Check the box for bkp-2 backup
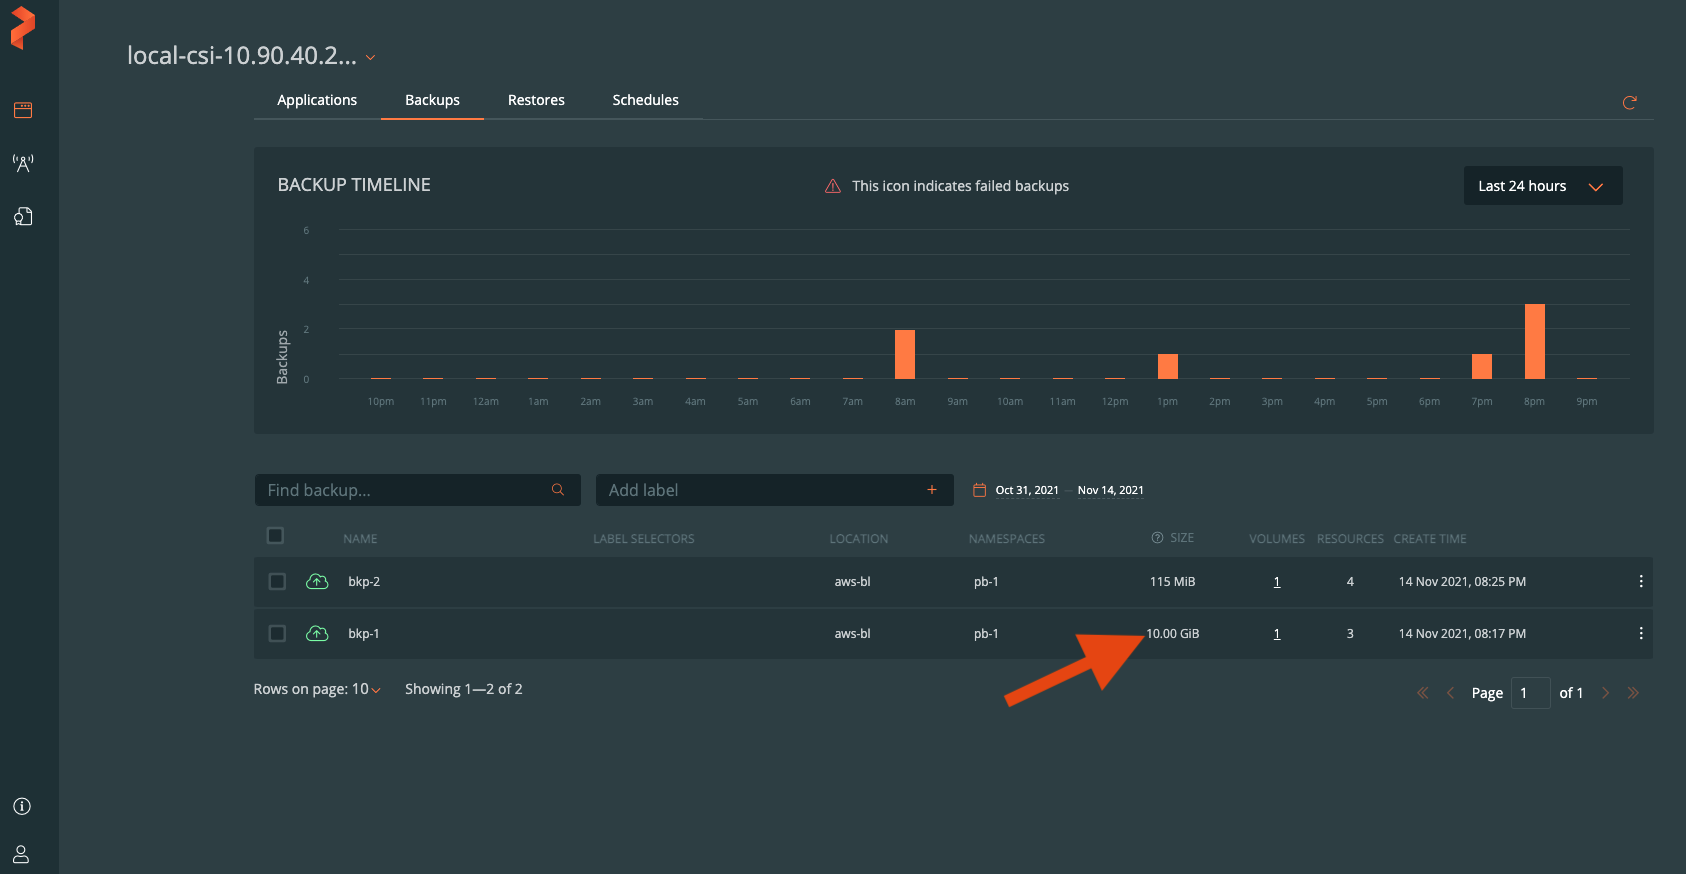The width and height of the screenshot is (1686, 874). (x=278, y=582)
